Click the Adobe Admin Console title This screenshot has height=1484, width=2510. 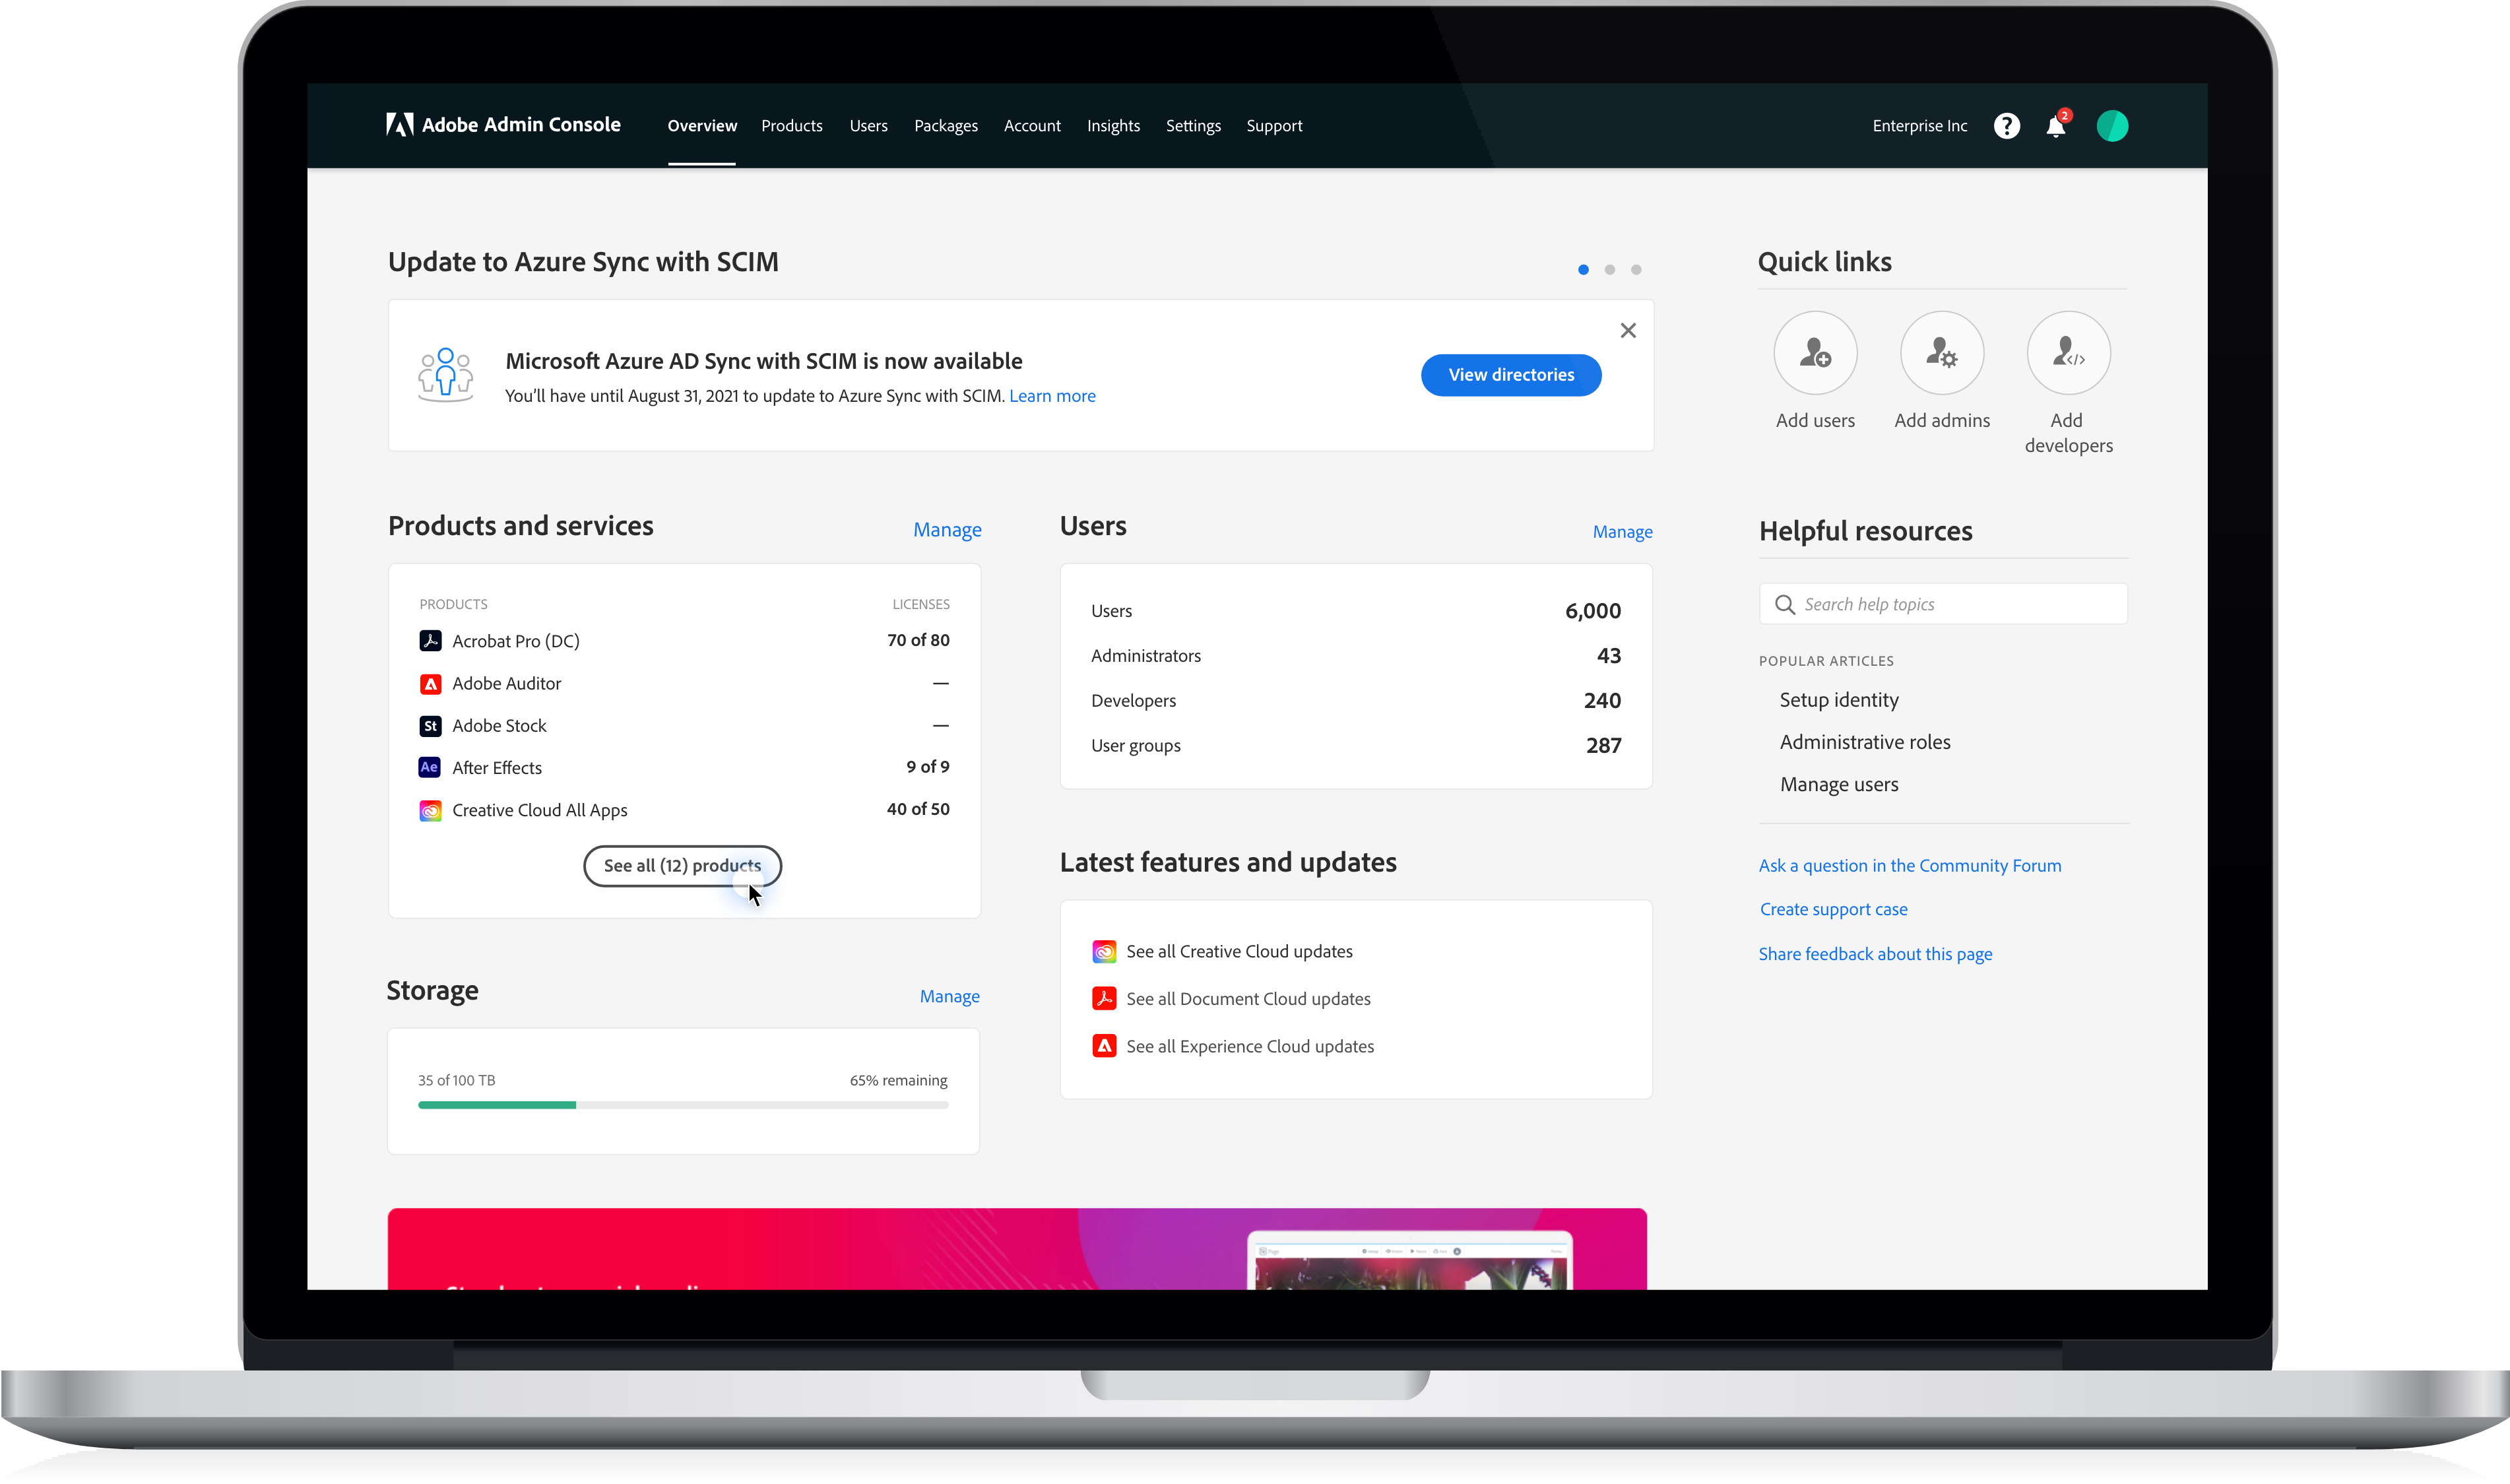coord(521,125)
